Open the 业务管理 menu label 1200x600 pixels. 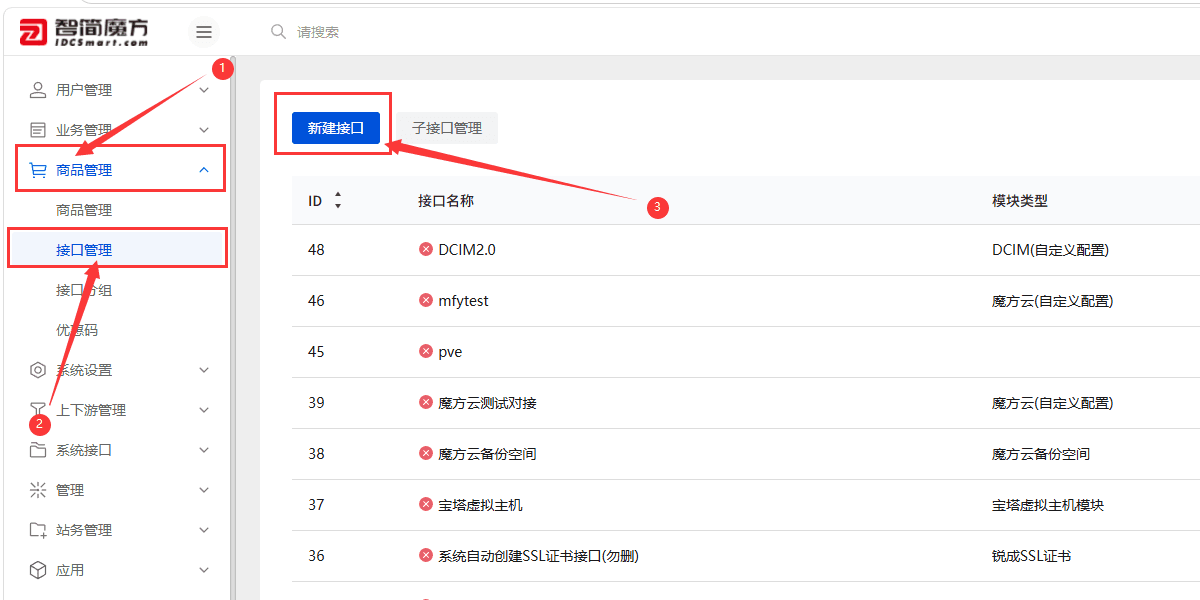84,130
